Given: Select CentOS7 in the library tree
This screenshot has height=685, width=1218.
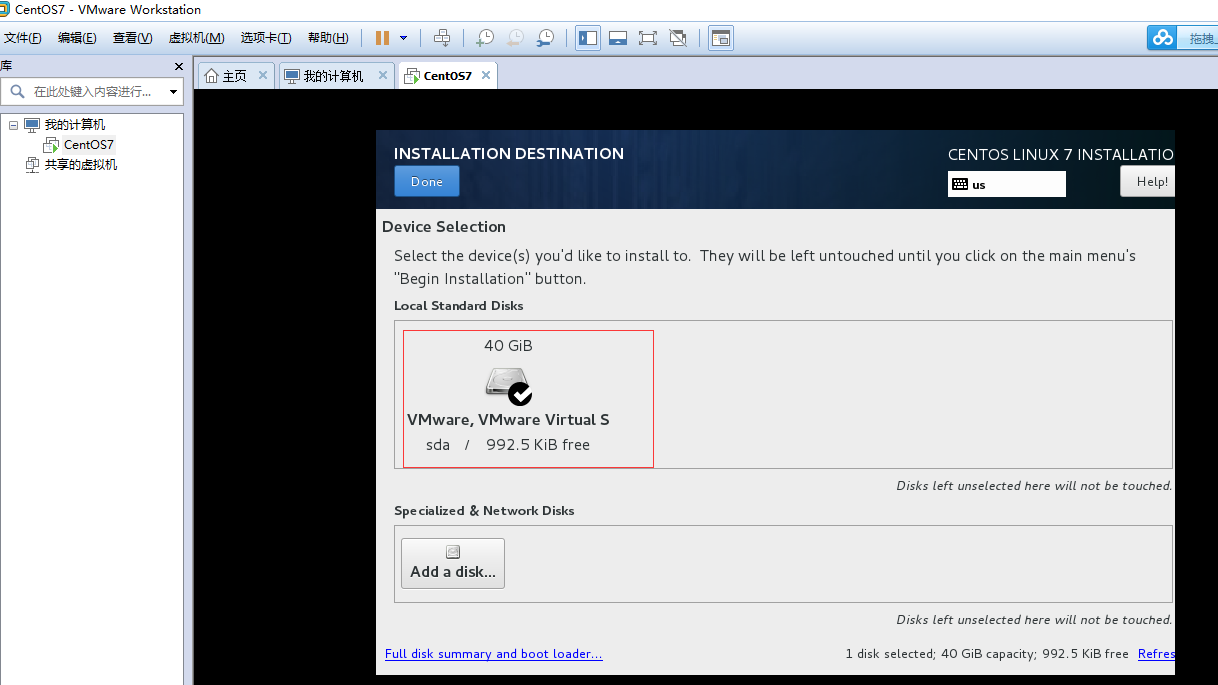Looking at the screenshot, I should (x=88, y=145).
